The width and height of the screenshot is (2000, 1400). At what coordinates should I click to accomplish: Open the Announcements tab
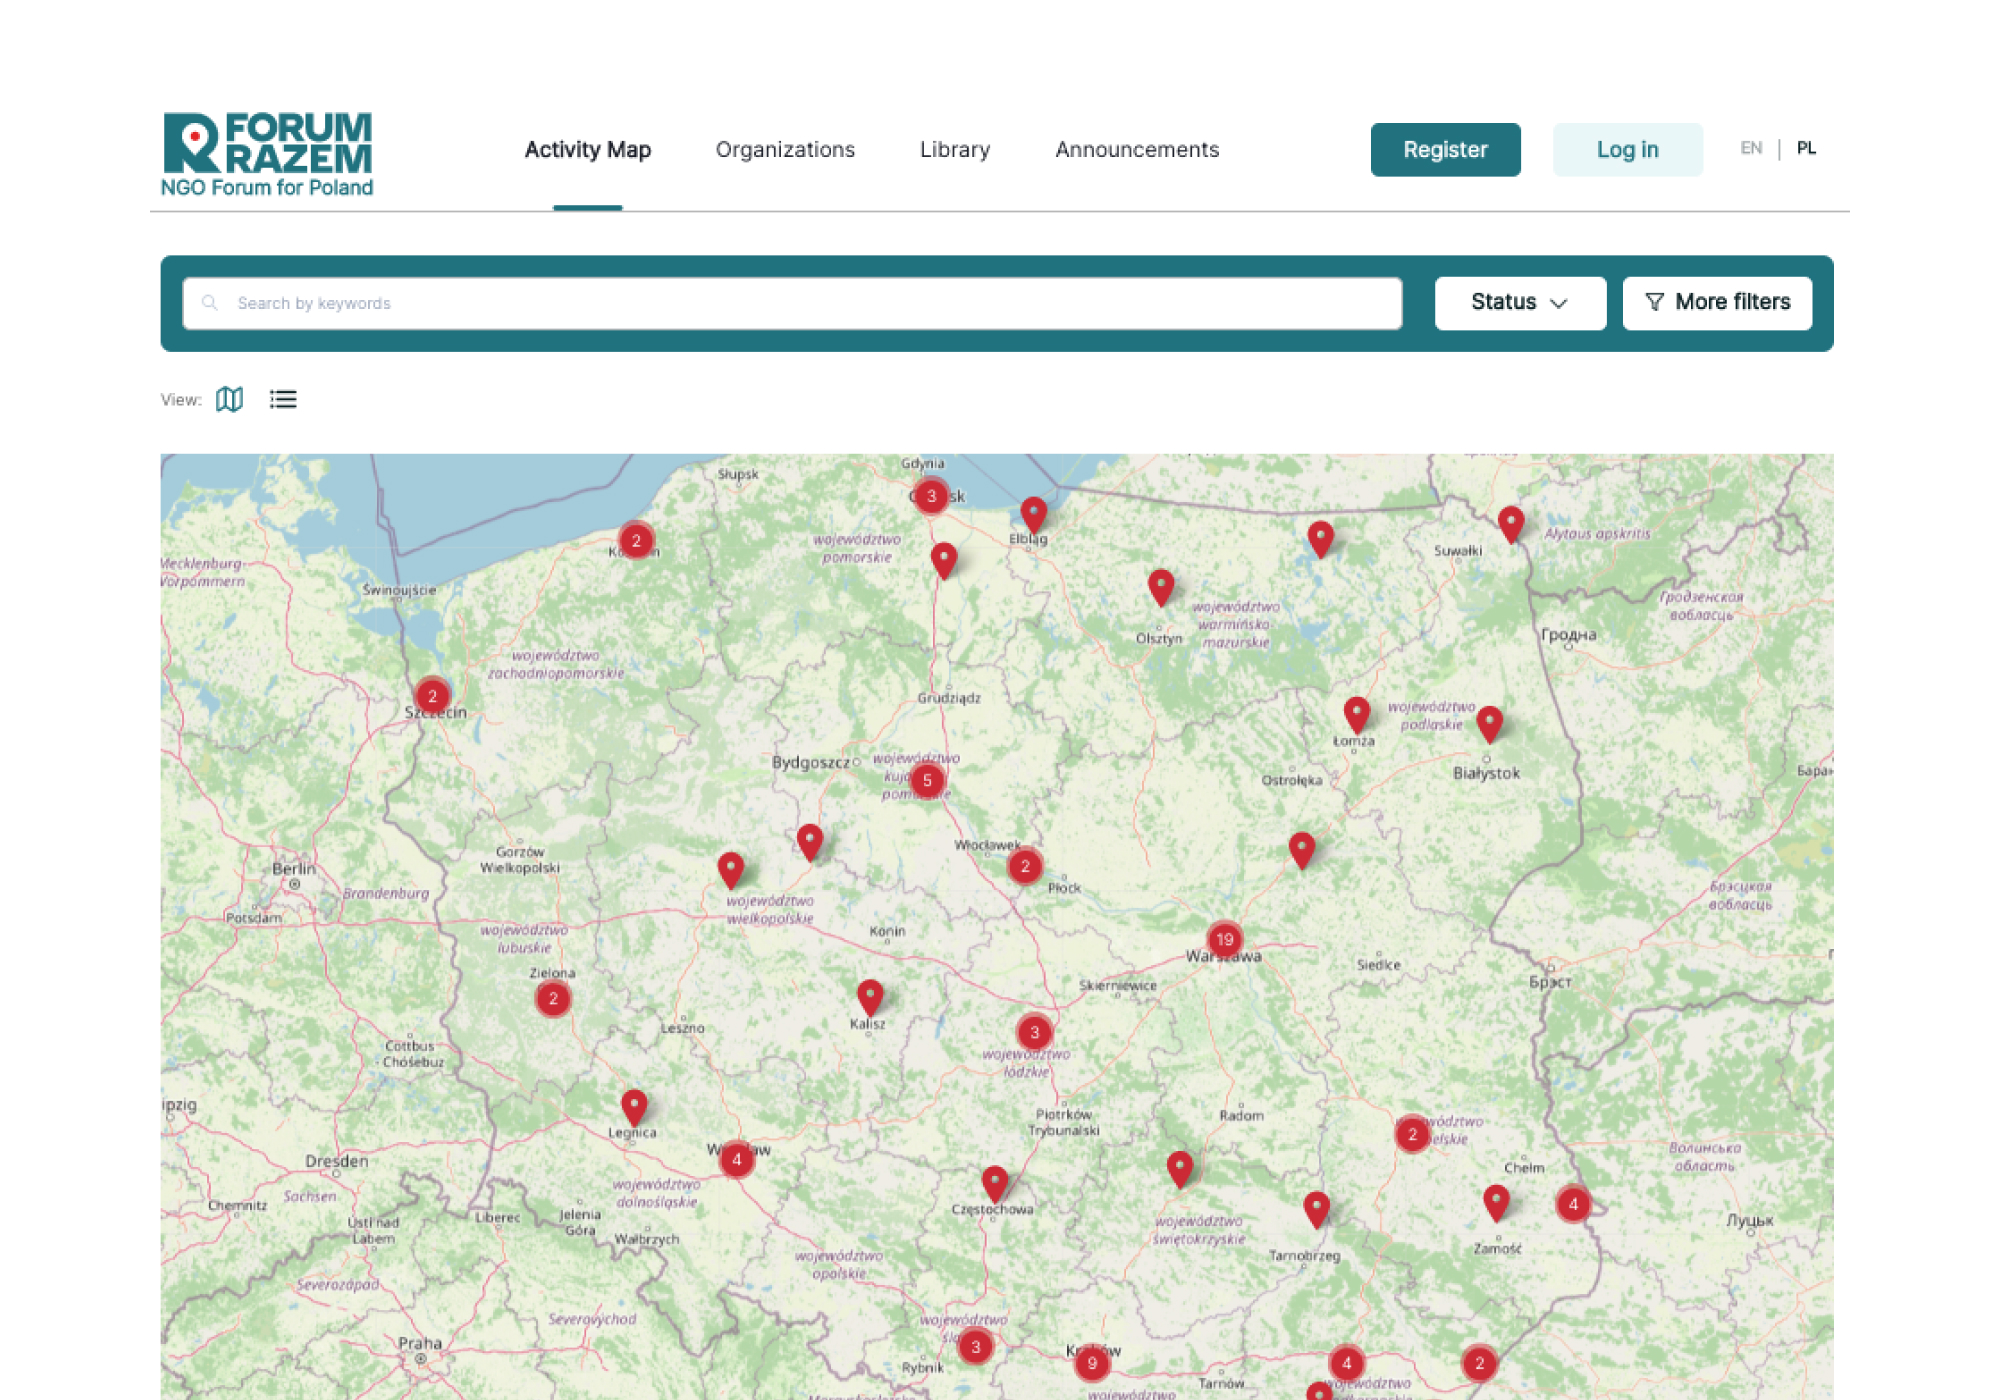point(1136,150)
